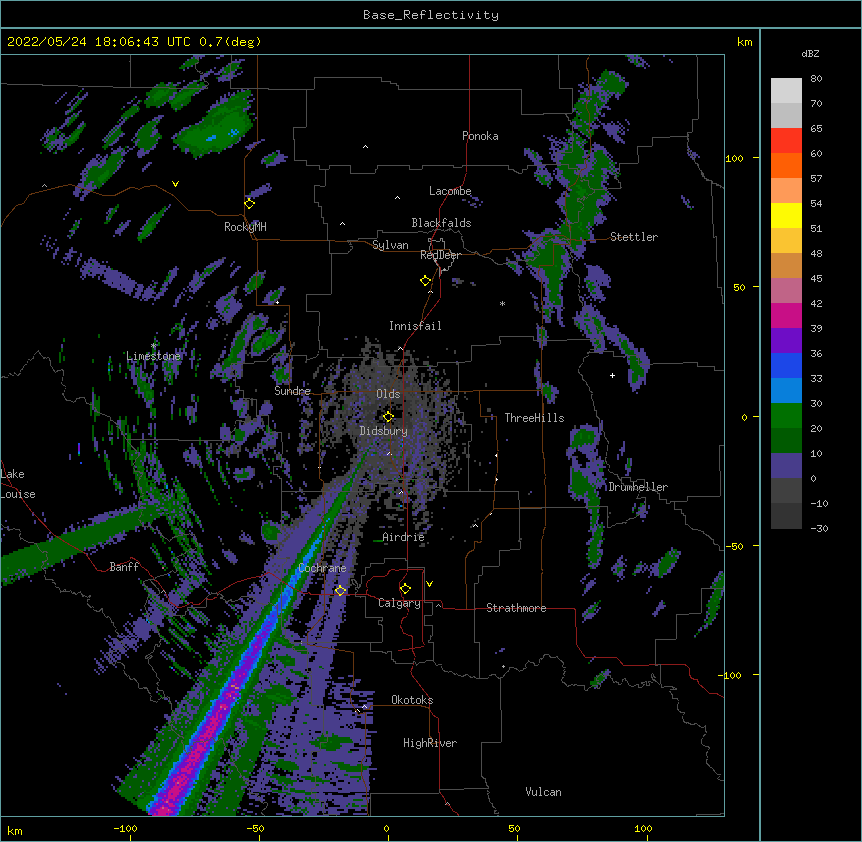Click the Airdrie city label
Viewport: 862px width, 842px height.
[404, 537]
